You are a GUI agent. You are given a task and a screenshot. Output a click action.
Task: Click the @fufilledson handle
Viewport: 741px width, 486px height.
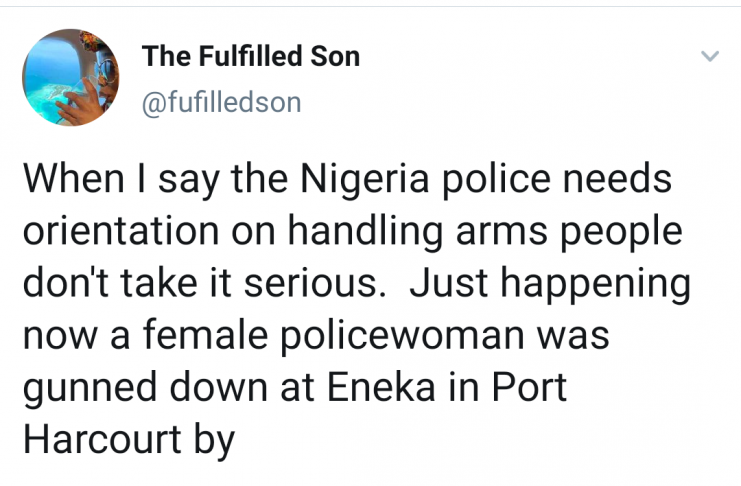click(x=222, y=102)
